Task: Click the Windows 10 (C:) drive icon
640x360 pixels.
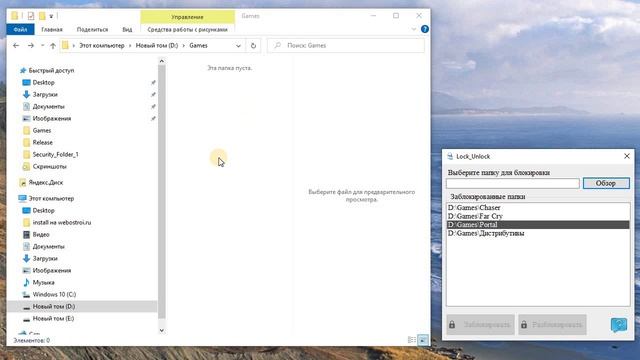Action: 26,294
